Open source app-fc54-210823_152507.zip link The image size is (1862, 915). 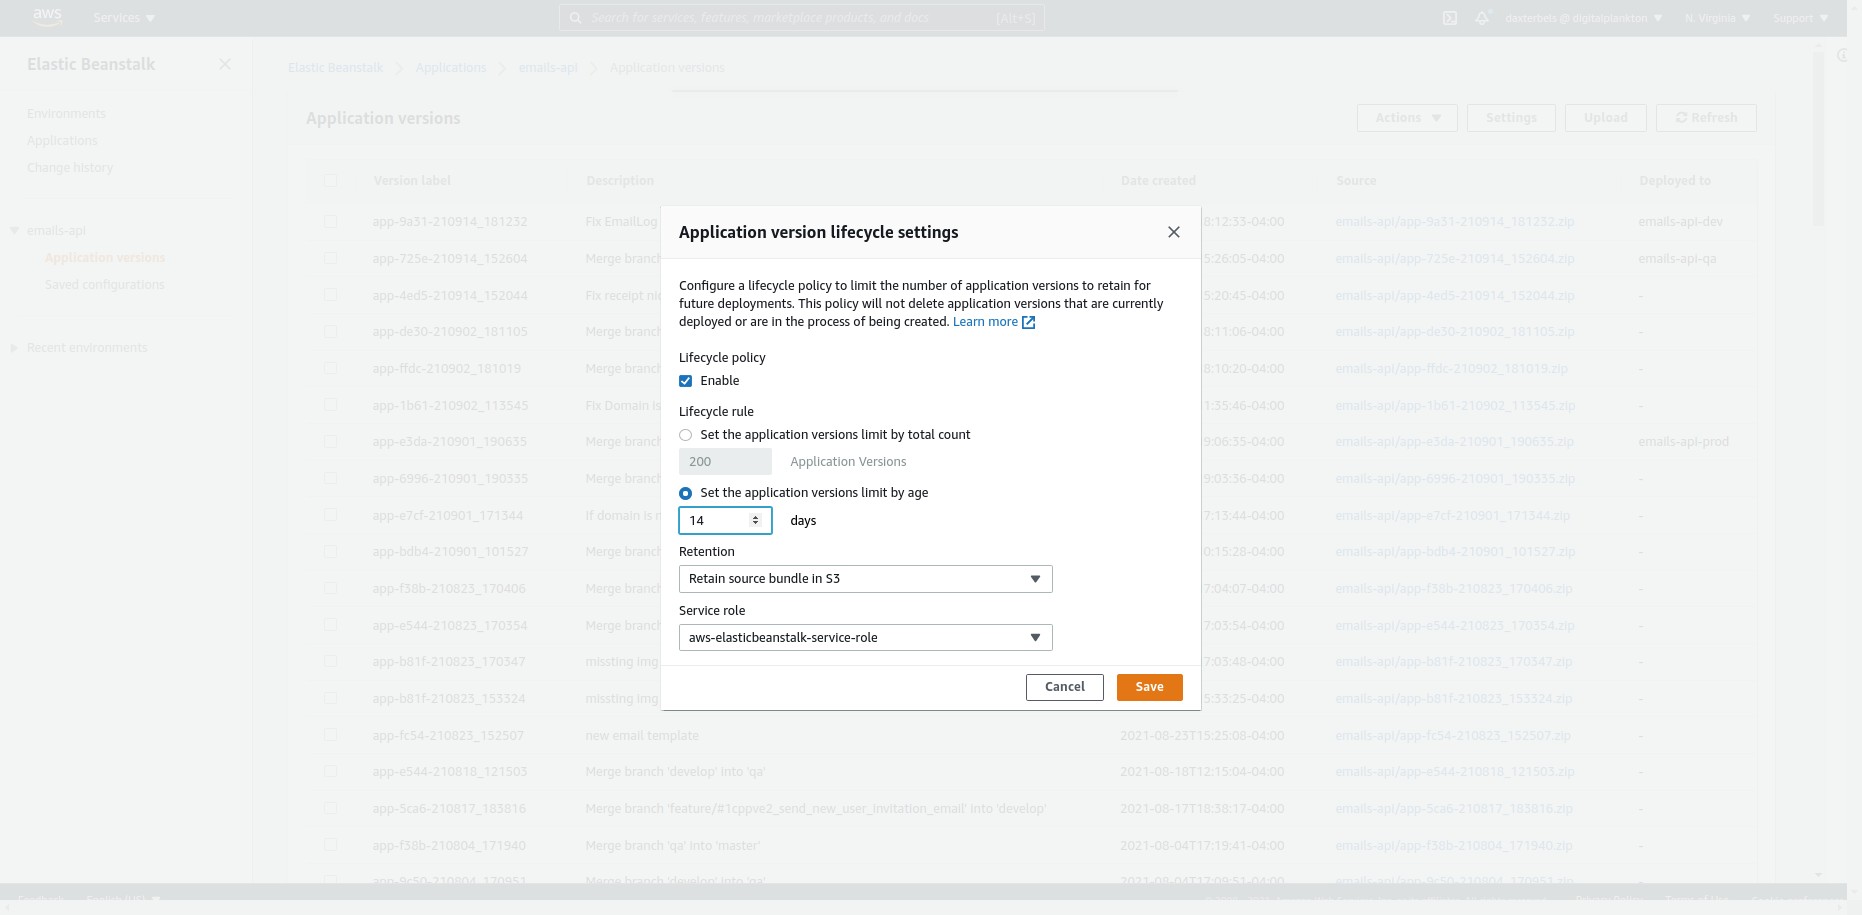[1453, 736]
